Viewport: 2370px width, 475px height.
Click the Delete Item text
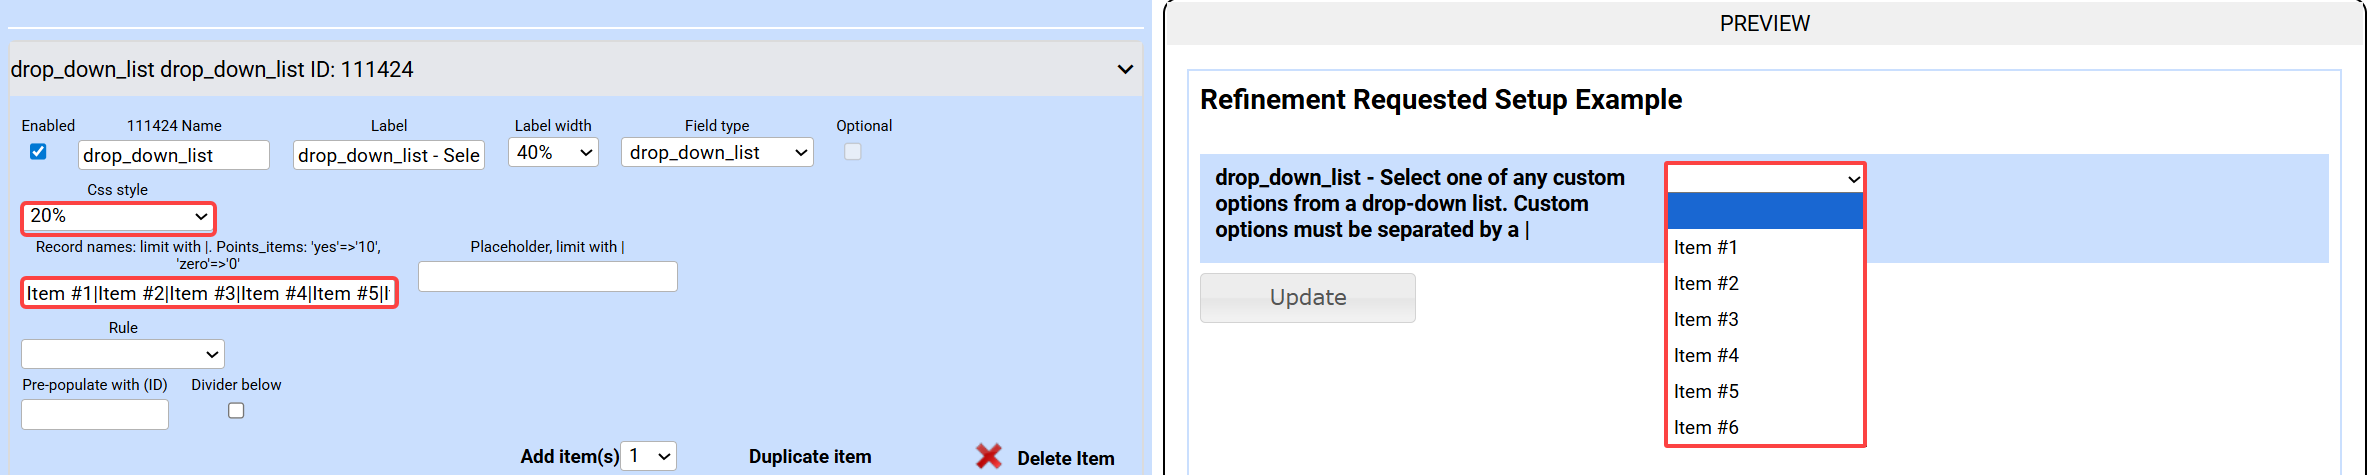click(1065, 458)
